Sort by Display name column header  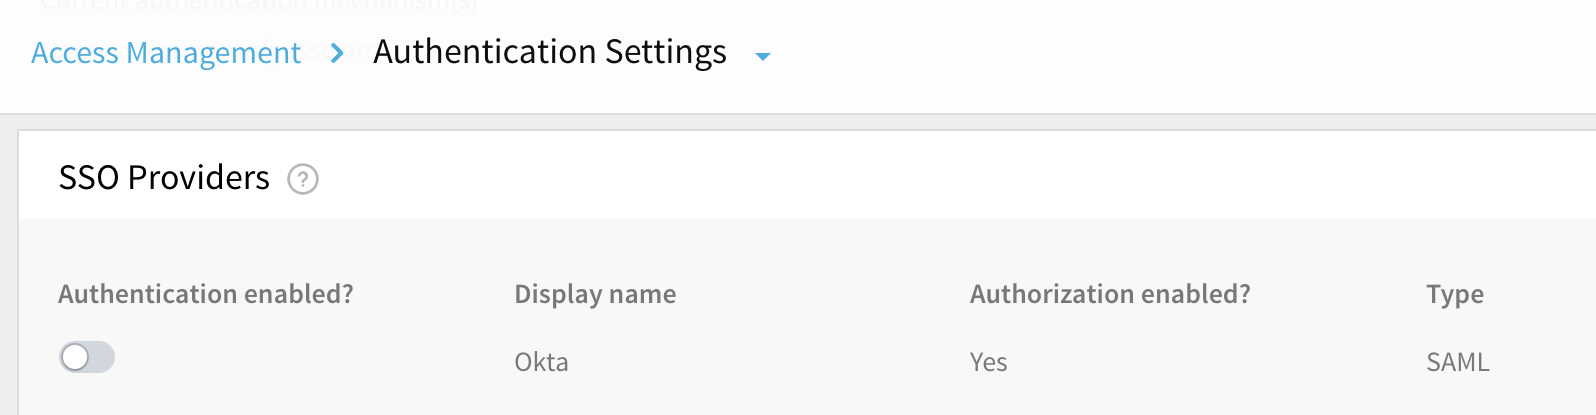[595, 294]
